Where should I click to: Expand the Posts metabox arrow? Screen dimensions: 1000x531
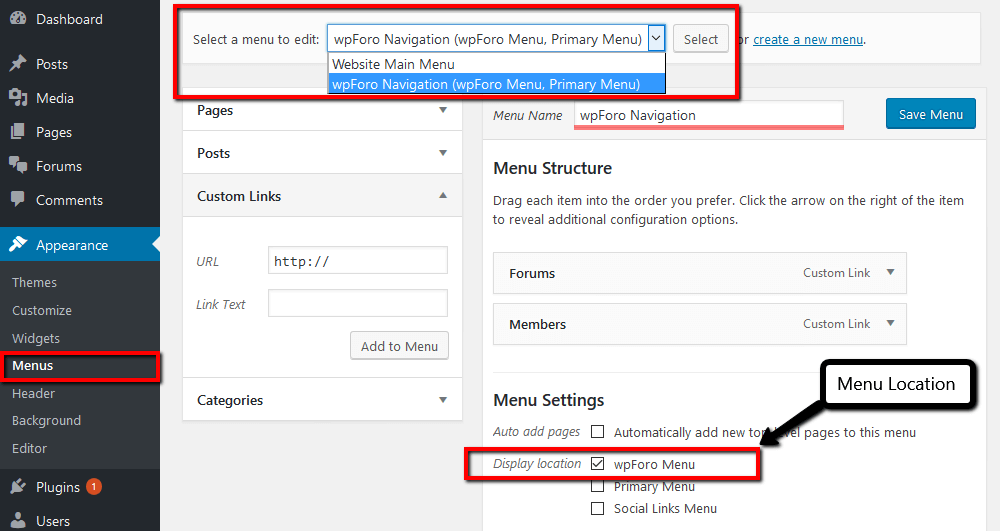[443, 152]
